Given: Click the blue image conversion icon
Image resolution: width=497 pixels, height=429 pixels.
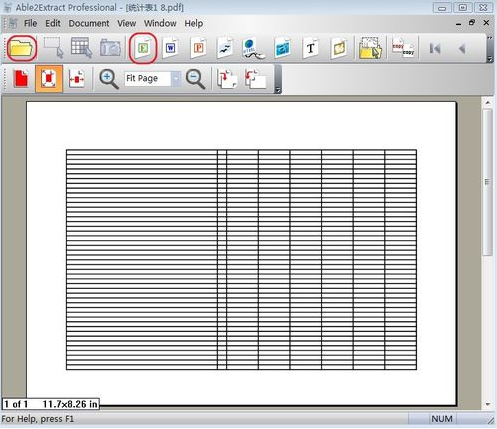Looking at the screenshot, I should tap(283, 48).
